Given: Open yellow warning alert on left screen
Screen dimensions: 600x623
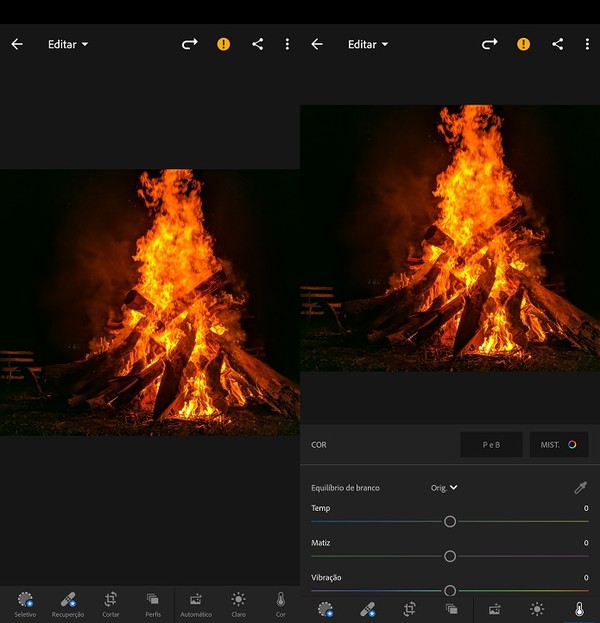Looking at the screenshot, I should point(223,44).
